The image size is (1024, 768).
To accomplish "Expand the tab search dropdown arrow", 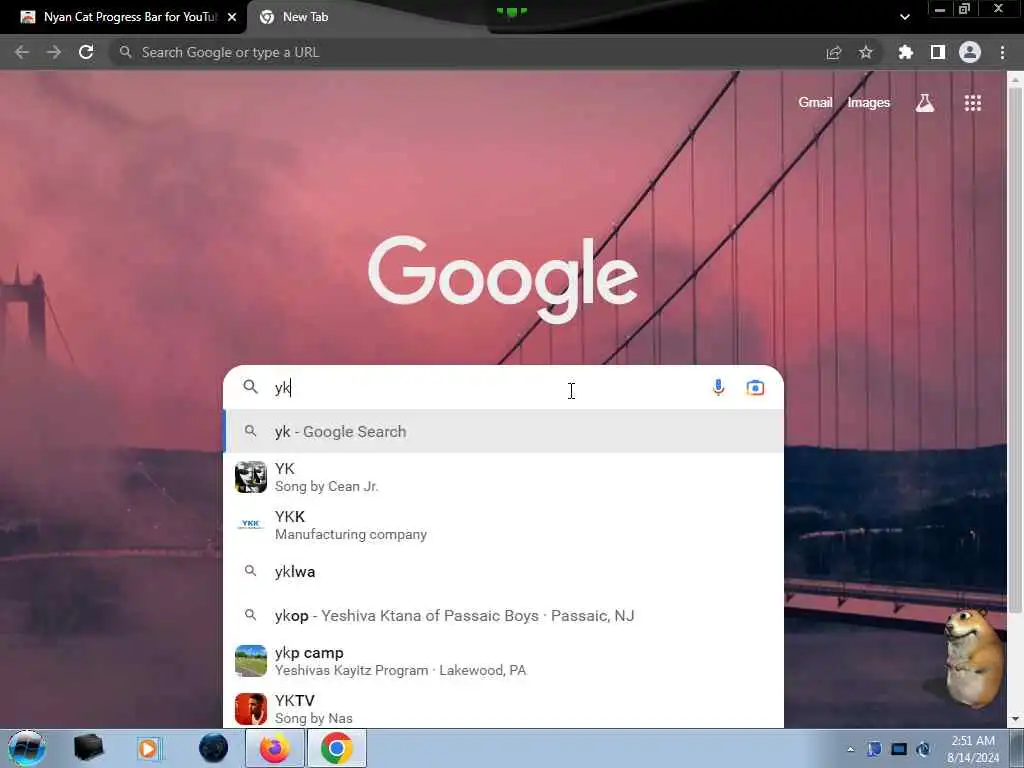I will pos(904,17).
